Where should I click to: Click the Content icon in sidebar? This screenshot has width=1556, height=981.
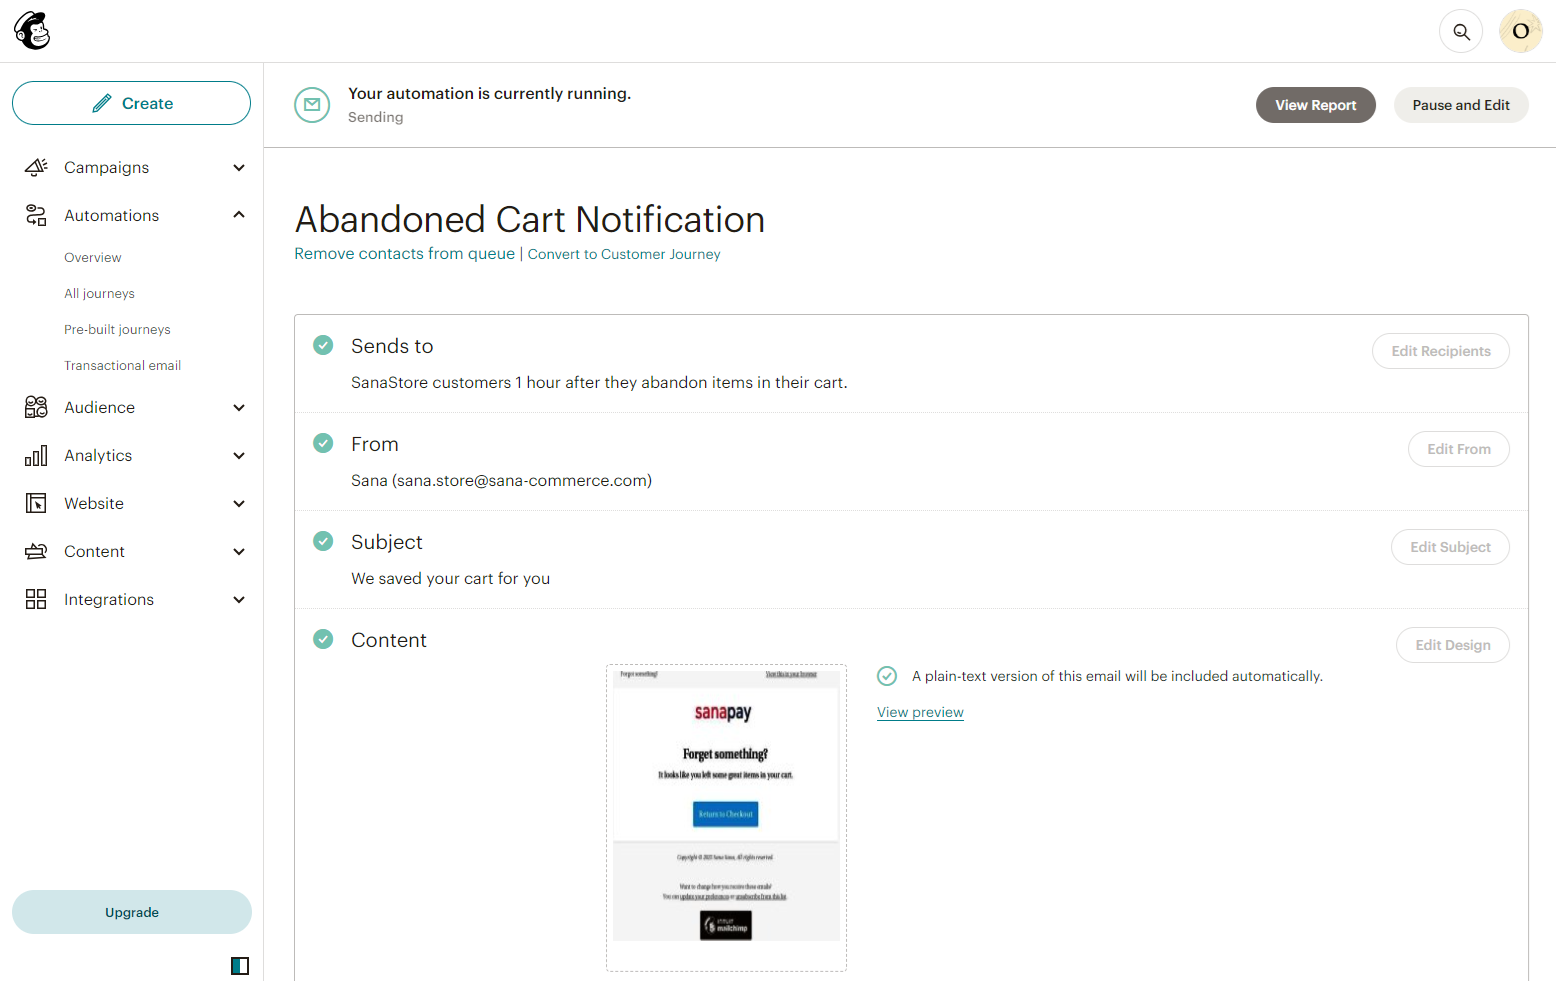(x=36, y=551)
